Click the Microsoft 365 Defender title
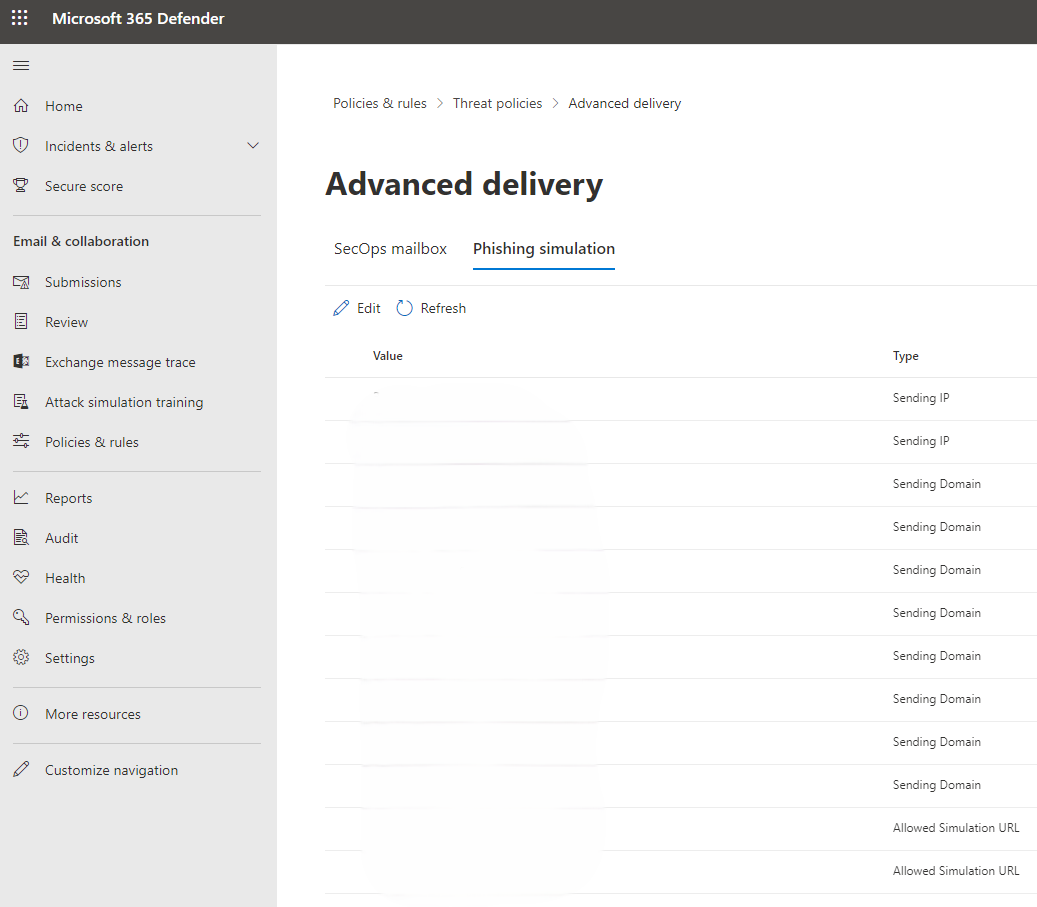The image size is (1037, 907). pyautogui.click(x=138, y=19)
